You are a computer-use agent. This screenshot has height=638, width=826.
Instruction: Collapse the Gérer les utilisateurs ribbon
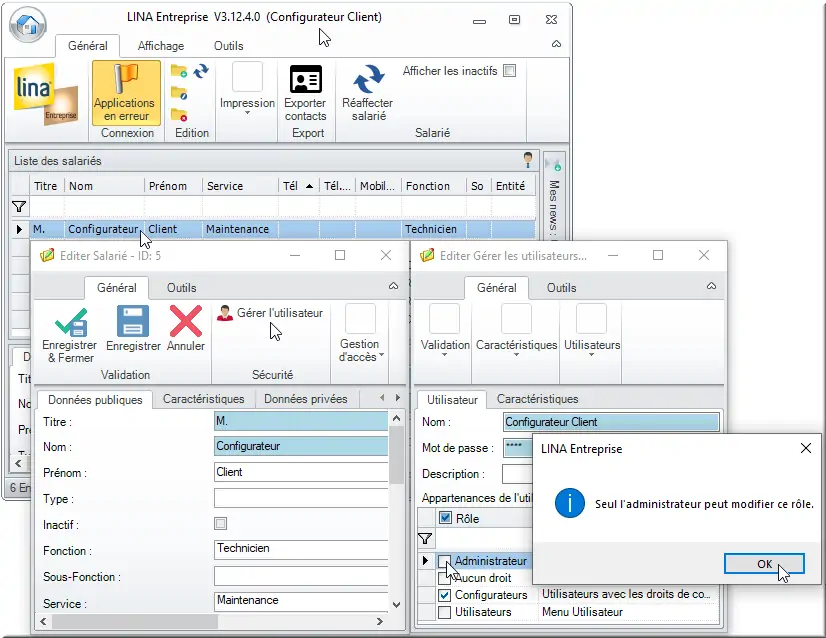tap(711, 286)
